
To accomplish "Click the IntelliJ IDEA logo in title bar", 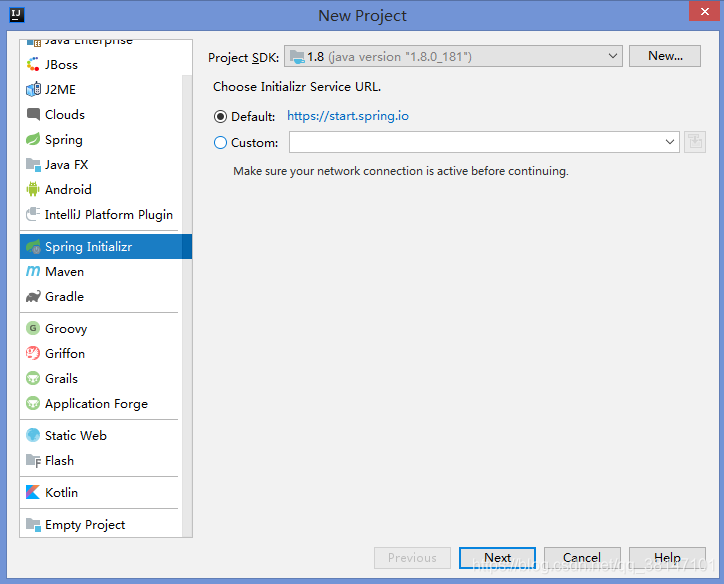I will coord(17,15).
